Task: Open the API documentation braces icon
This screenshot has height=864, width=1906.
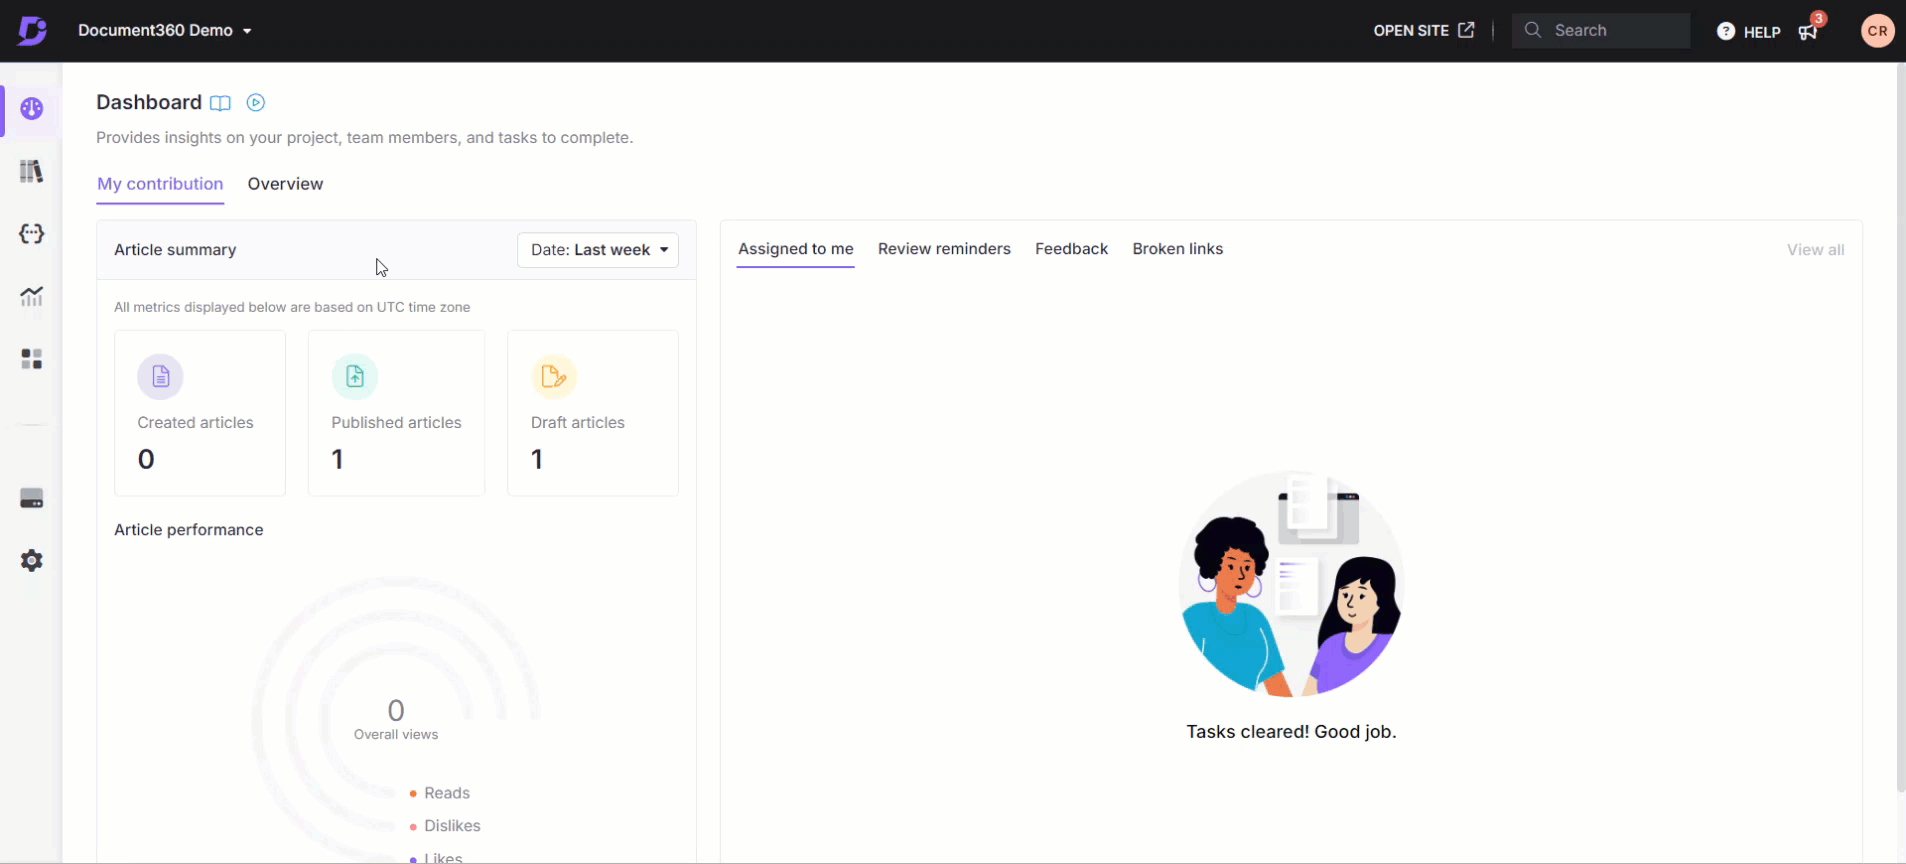Action: (32, 234)
